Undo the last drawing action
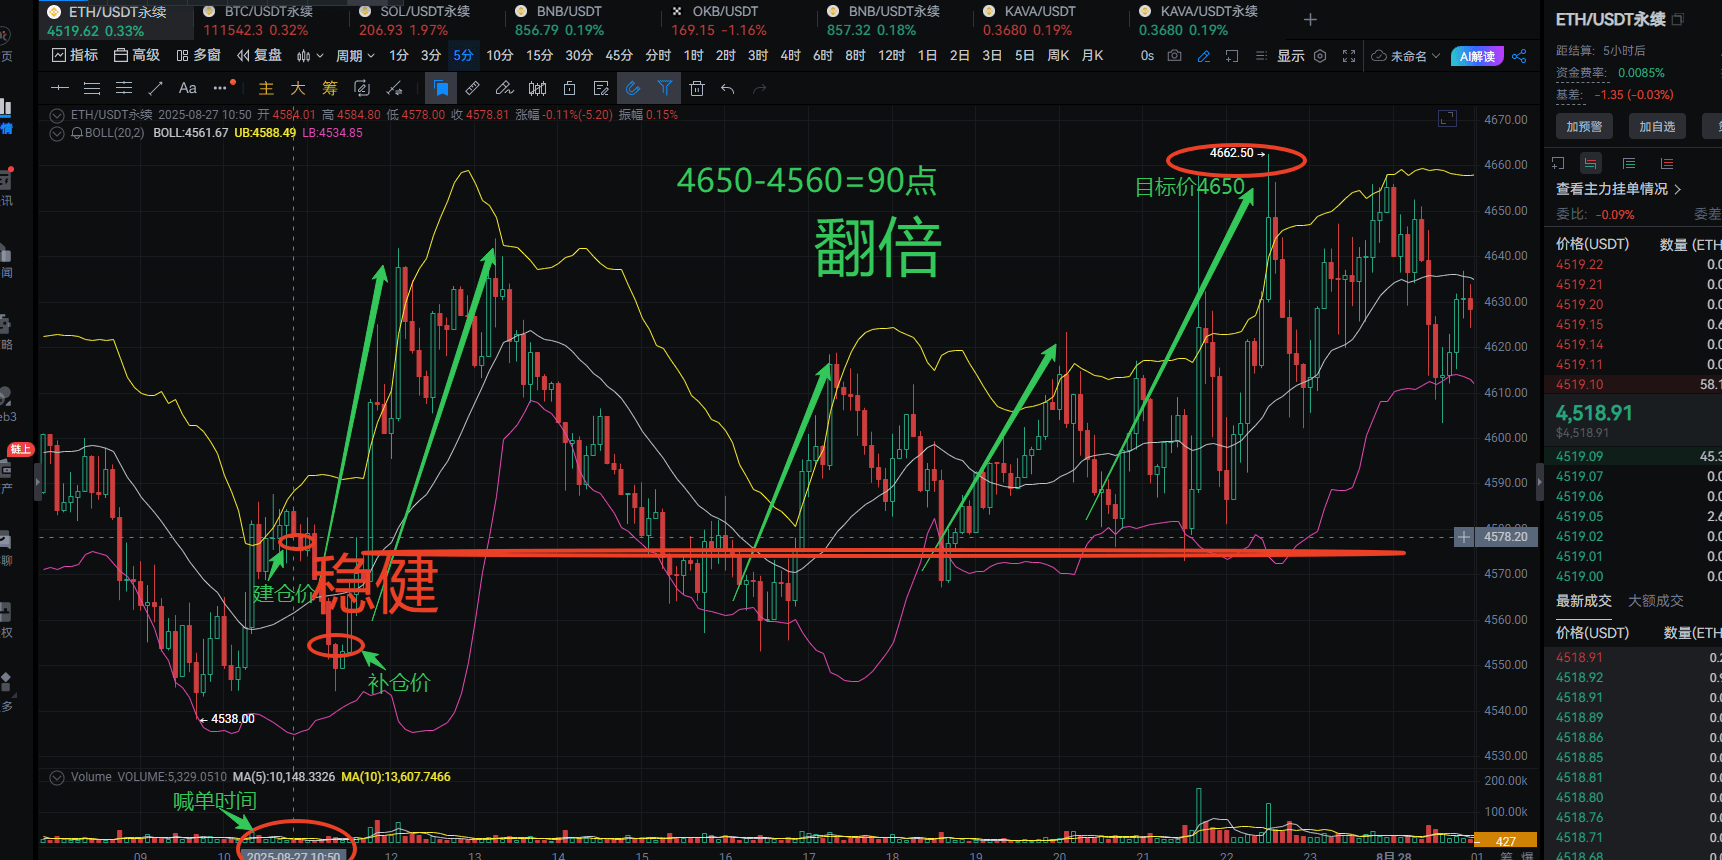The height and width of the screenshot is (860, 1722). click(x=728, y=88)
